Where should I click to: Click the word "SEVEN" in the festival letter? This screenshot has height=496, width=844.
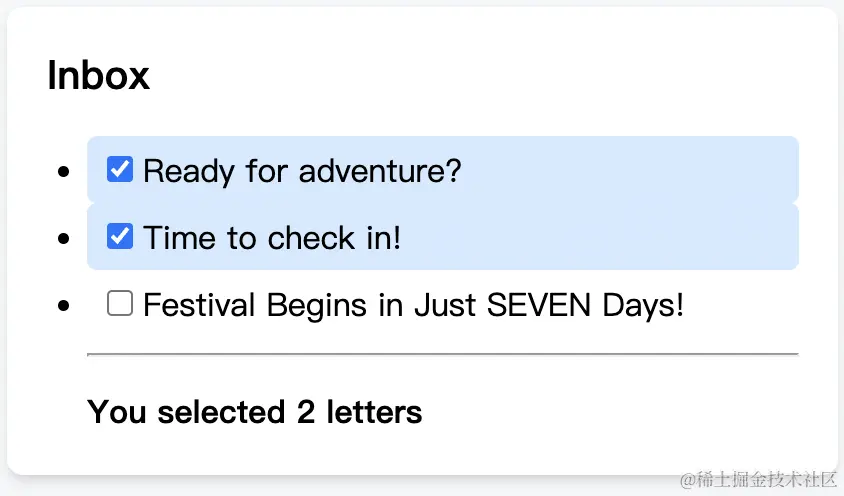(x=540, y=304)
